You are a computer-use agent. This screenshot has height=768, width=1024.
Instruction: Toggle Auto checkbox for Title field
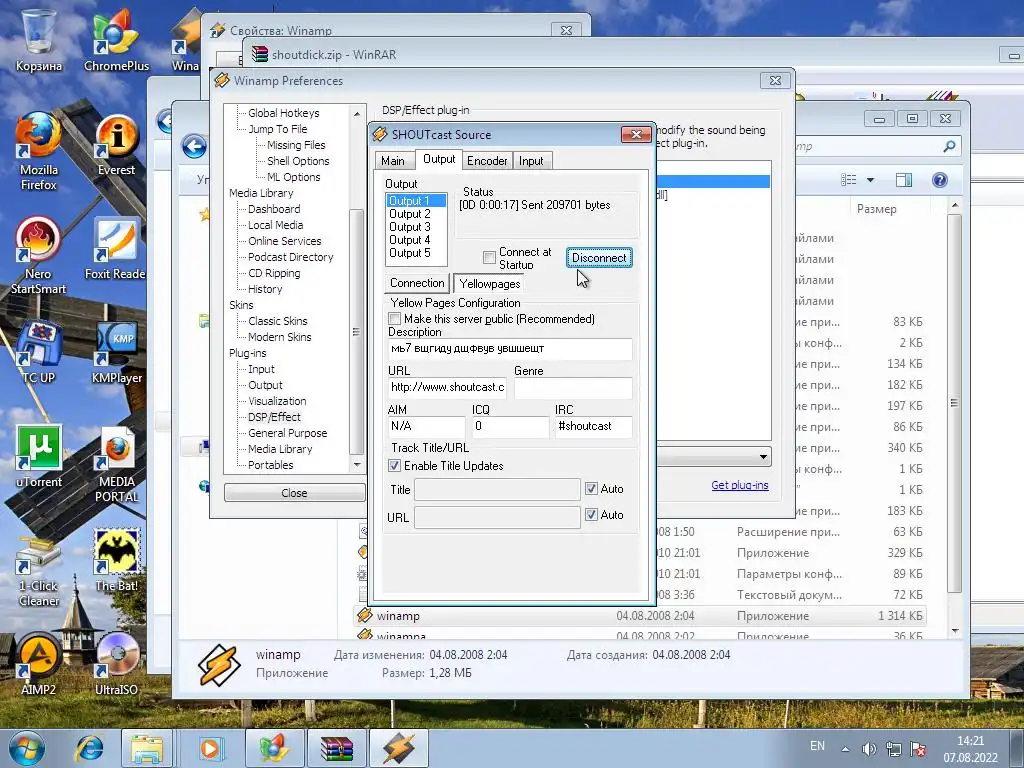591,488
